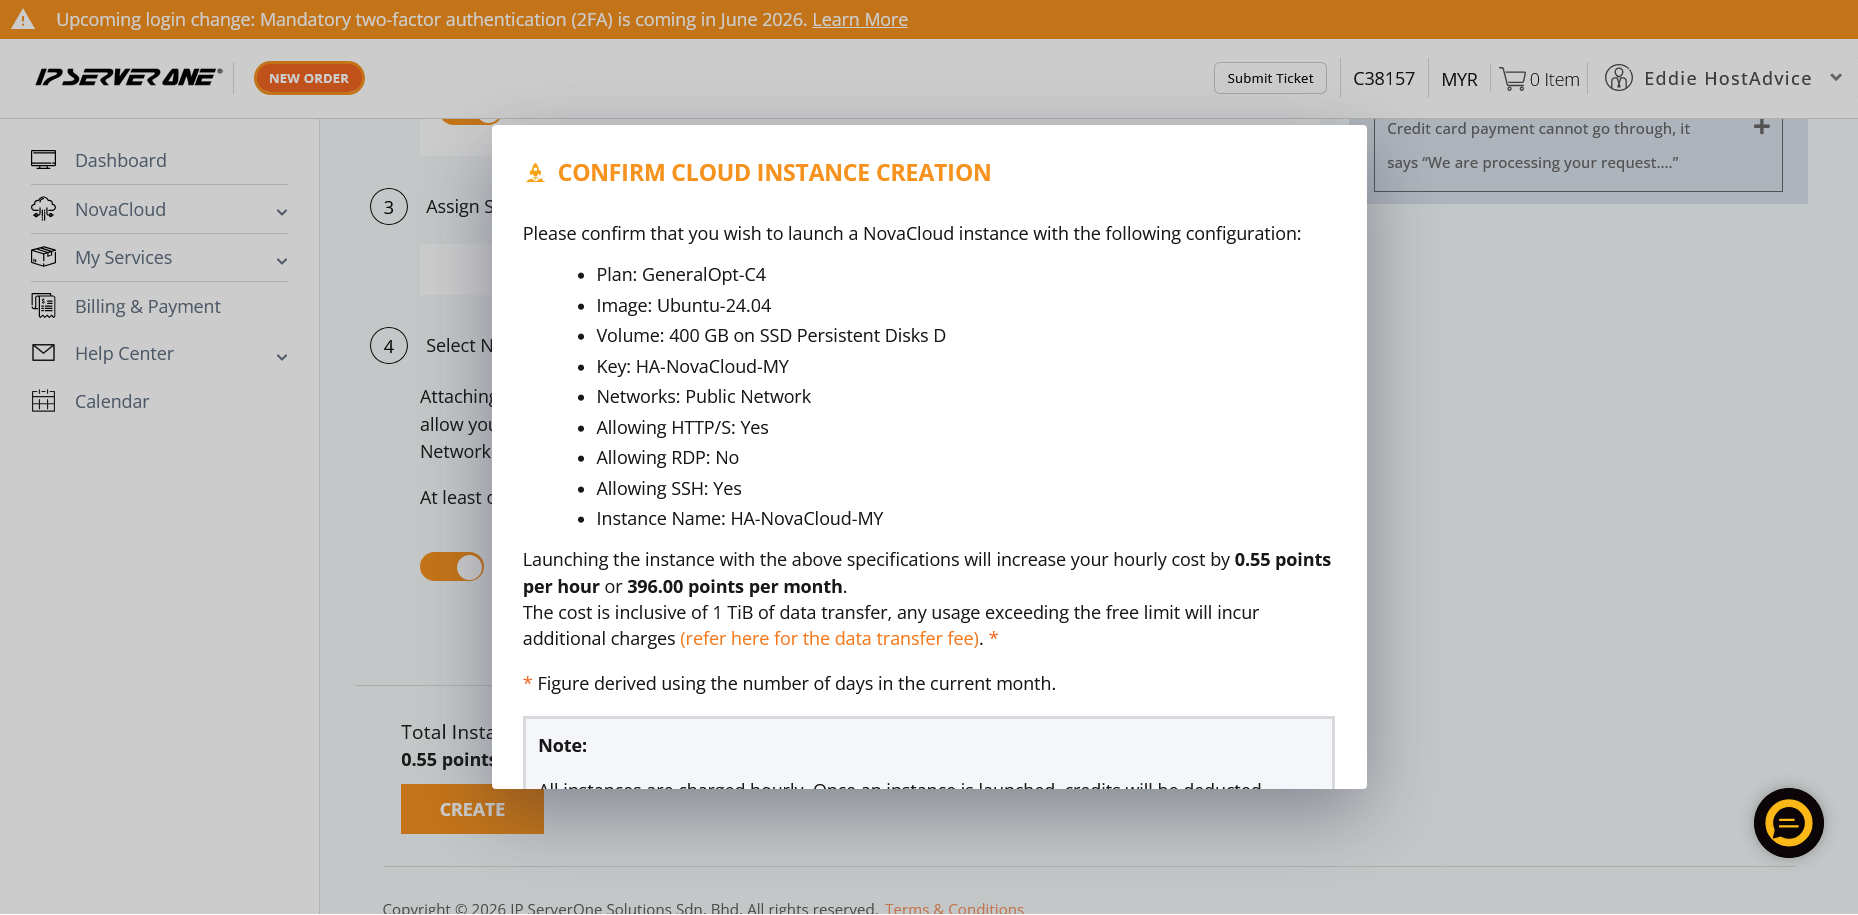Go to Dashboard

click(x=121, y=160)
